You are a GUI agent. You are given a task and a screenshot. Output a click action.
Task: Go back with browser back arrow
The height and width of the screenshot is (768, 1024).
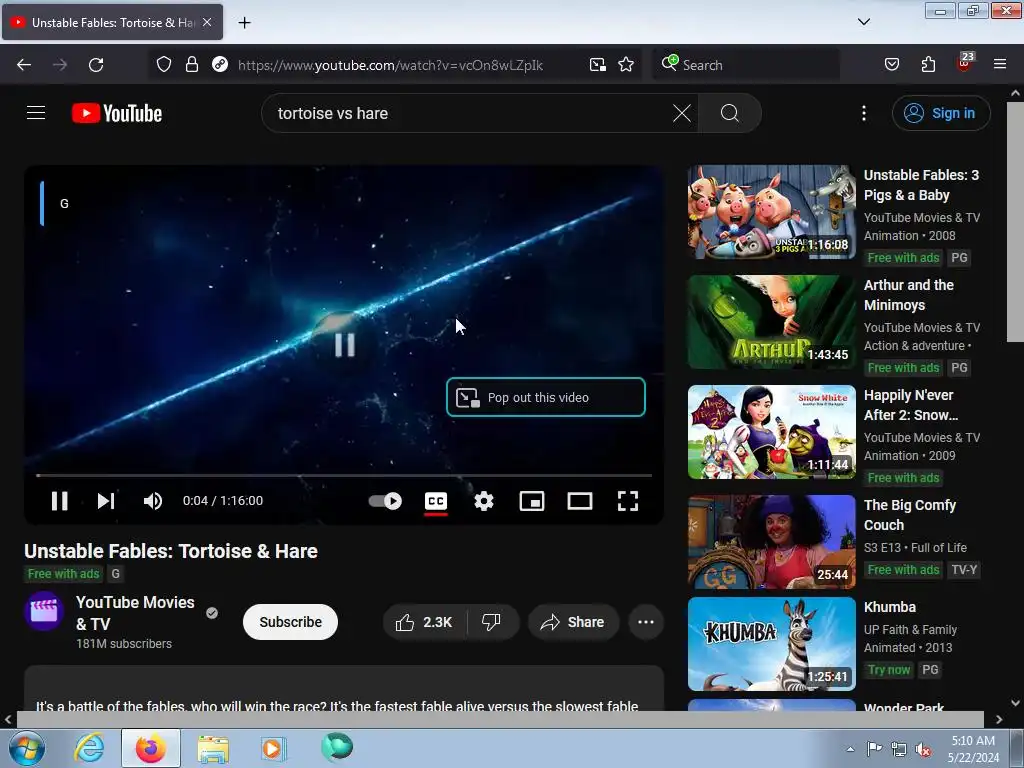click(x=24, y=65)
